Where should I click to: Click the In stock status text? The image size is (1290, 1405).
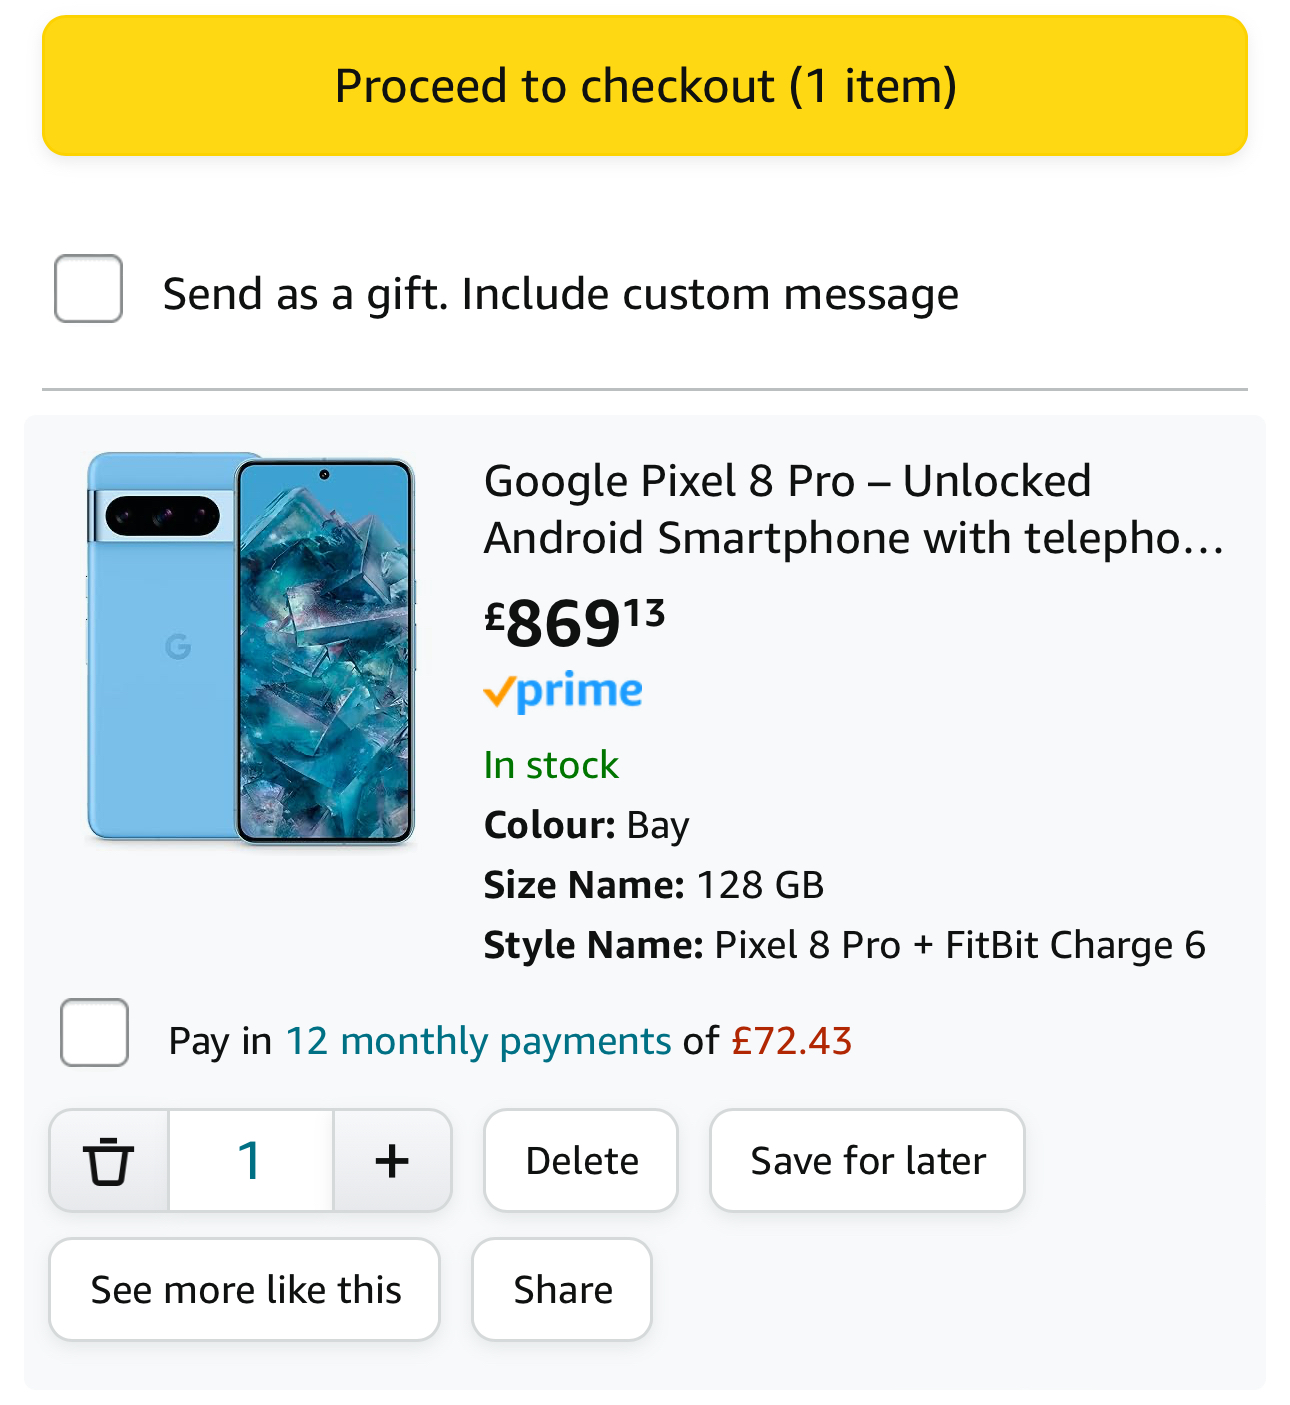tap(551, 765)
